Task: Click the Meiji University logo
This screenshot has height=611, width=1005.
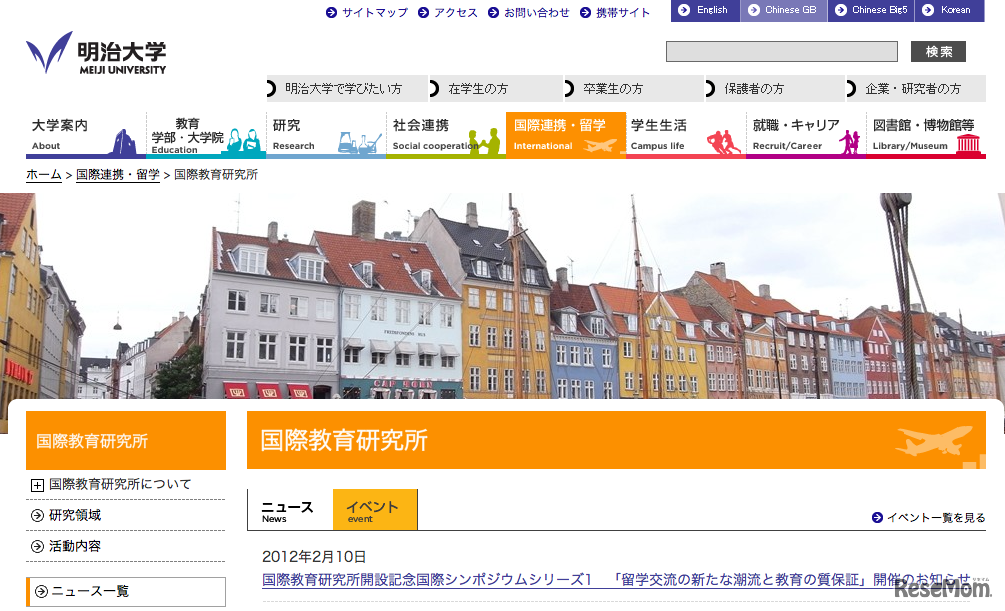Action: pyautogui.click(x=96, y=53)
